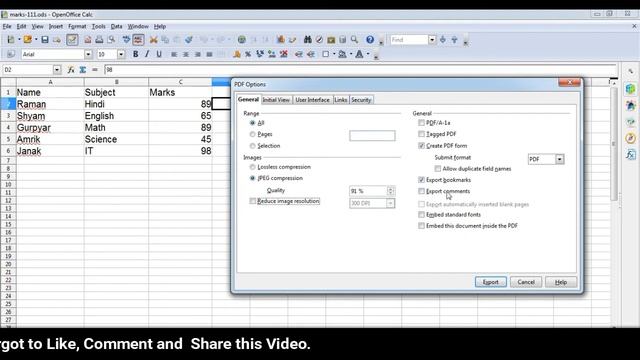
Task: Enable the Export comments checkbox
Action: pos(421,191)
